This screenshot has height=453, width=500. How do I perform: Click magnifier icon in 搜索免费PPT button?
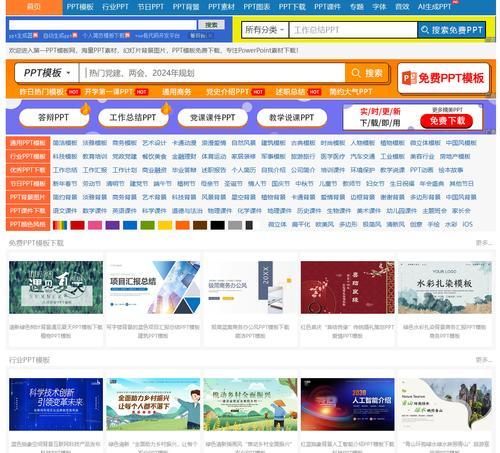pyautogui.click(x=425, y=30)
